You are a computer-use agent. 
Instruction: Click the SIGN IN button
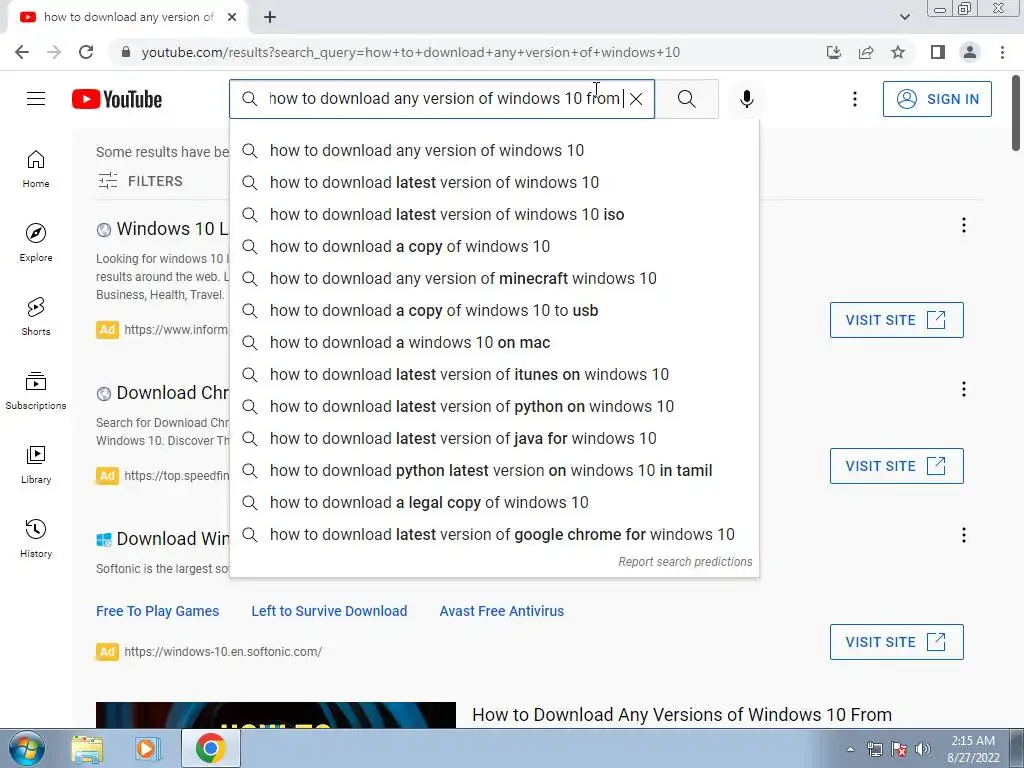point(937,99)
